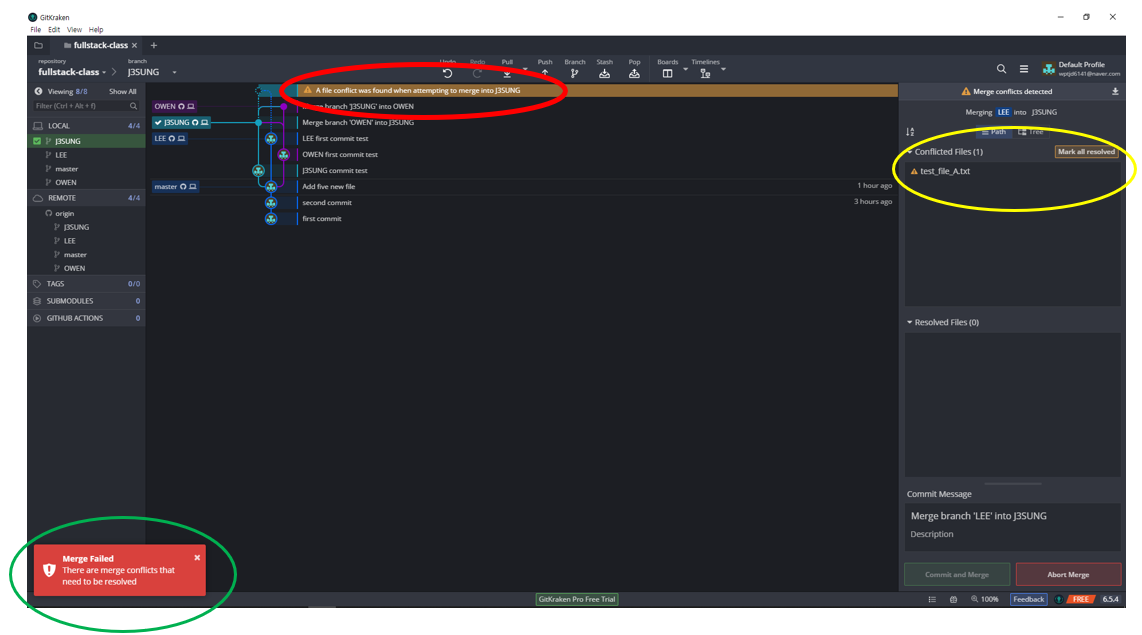Collapse the LOCAL branches section

87,125
